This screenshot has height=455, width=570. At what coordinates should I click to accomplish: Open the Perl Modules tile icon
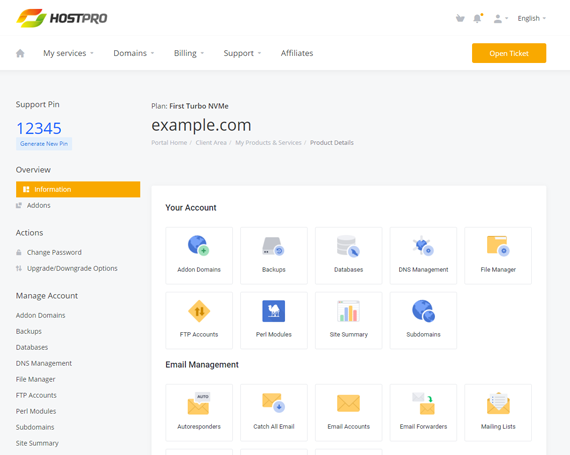tap(273, 311)
